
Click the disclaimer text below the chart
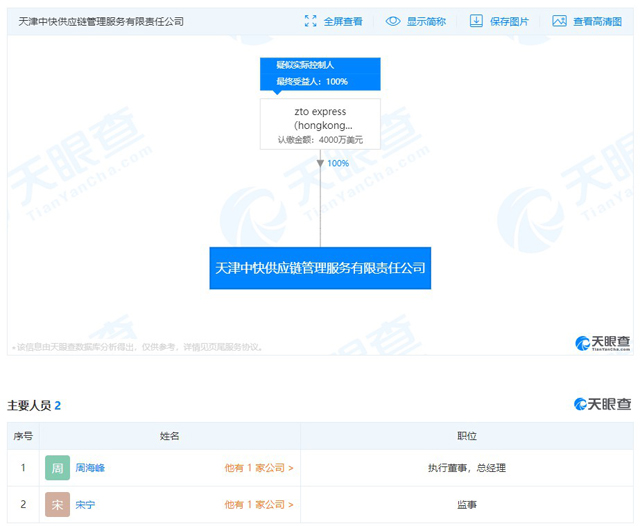point(138,347)
